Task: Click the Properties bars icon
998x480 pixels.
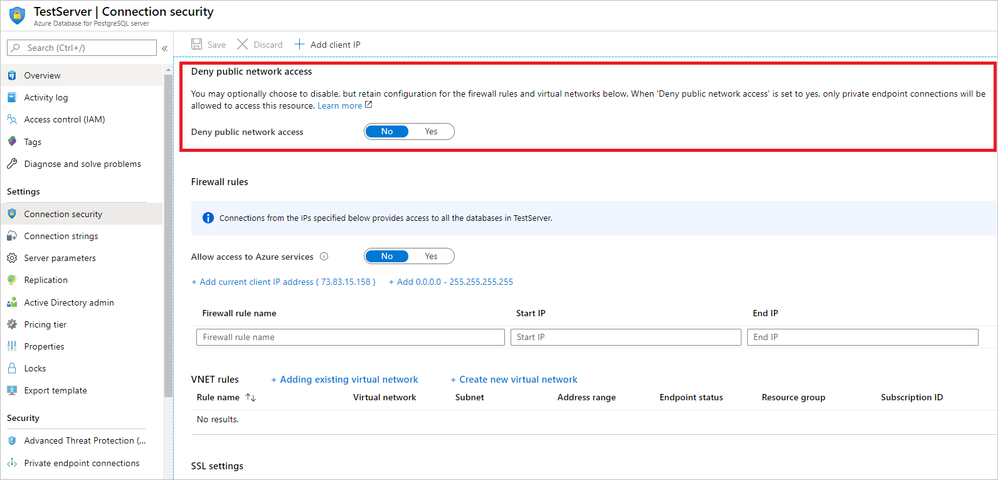Action: pyautogui.click(x=11, y=346)
